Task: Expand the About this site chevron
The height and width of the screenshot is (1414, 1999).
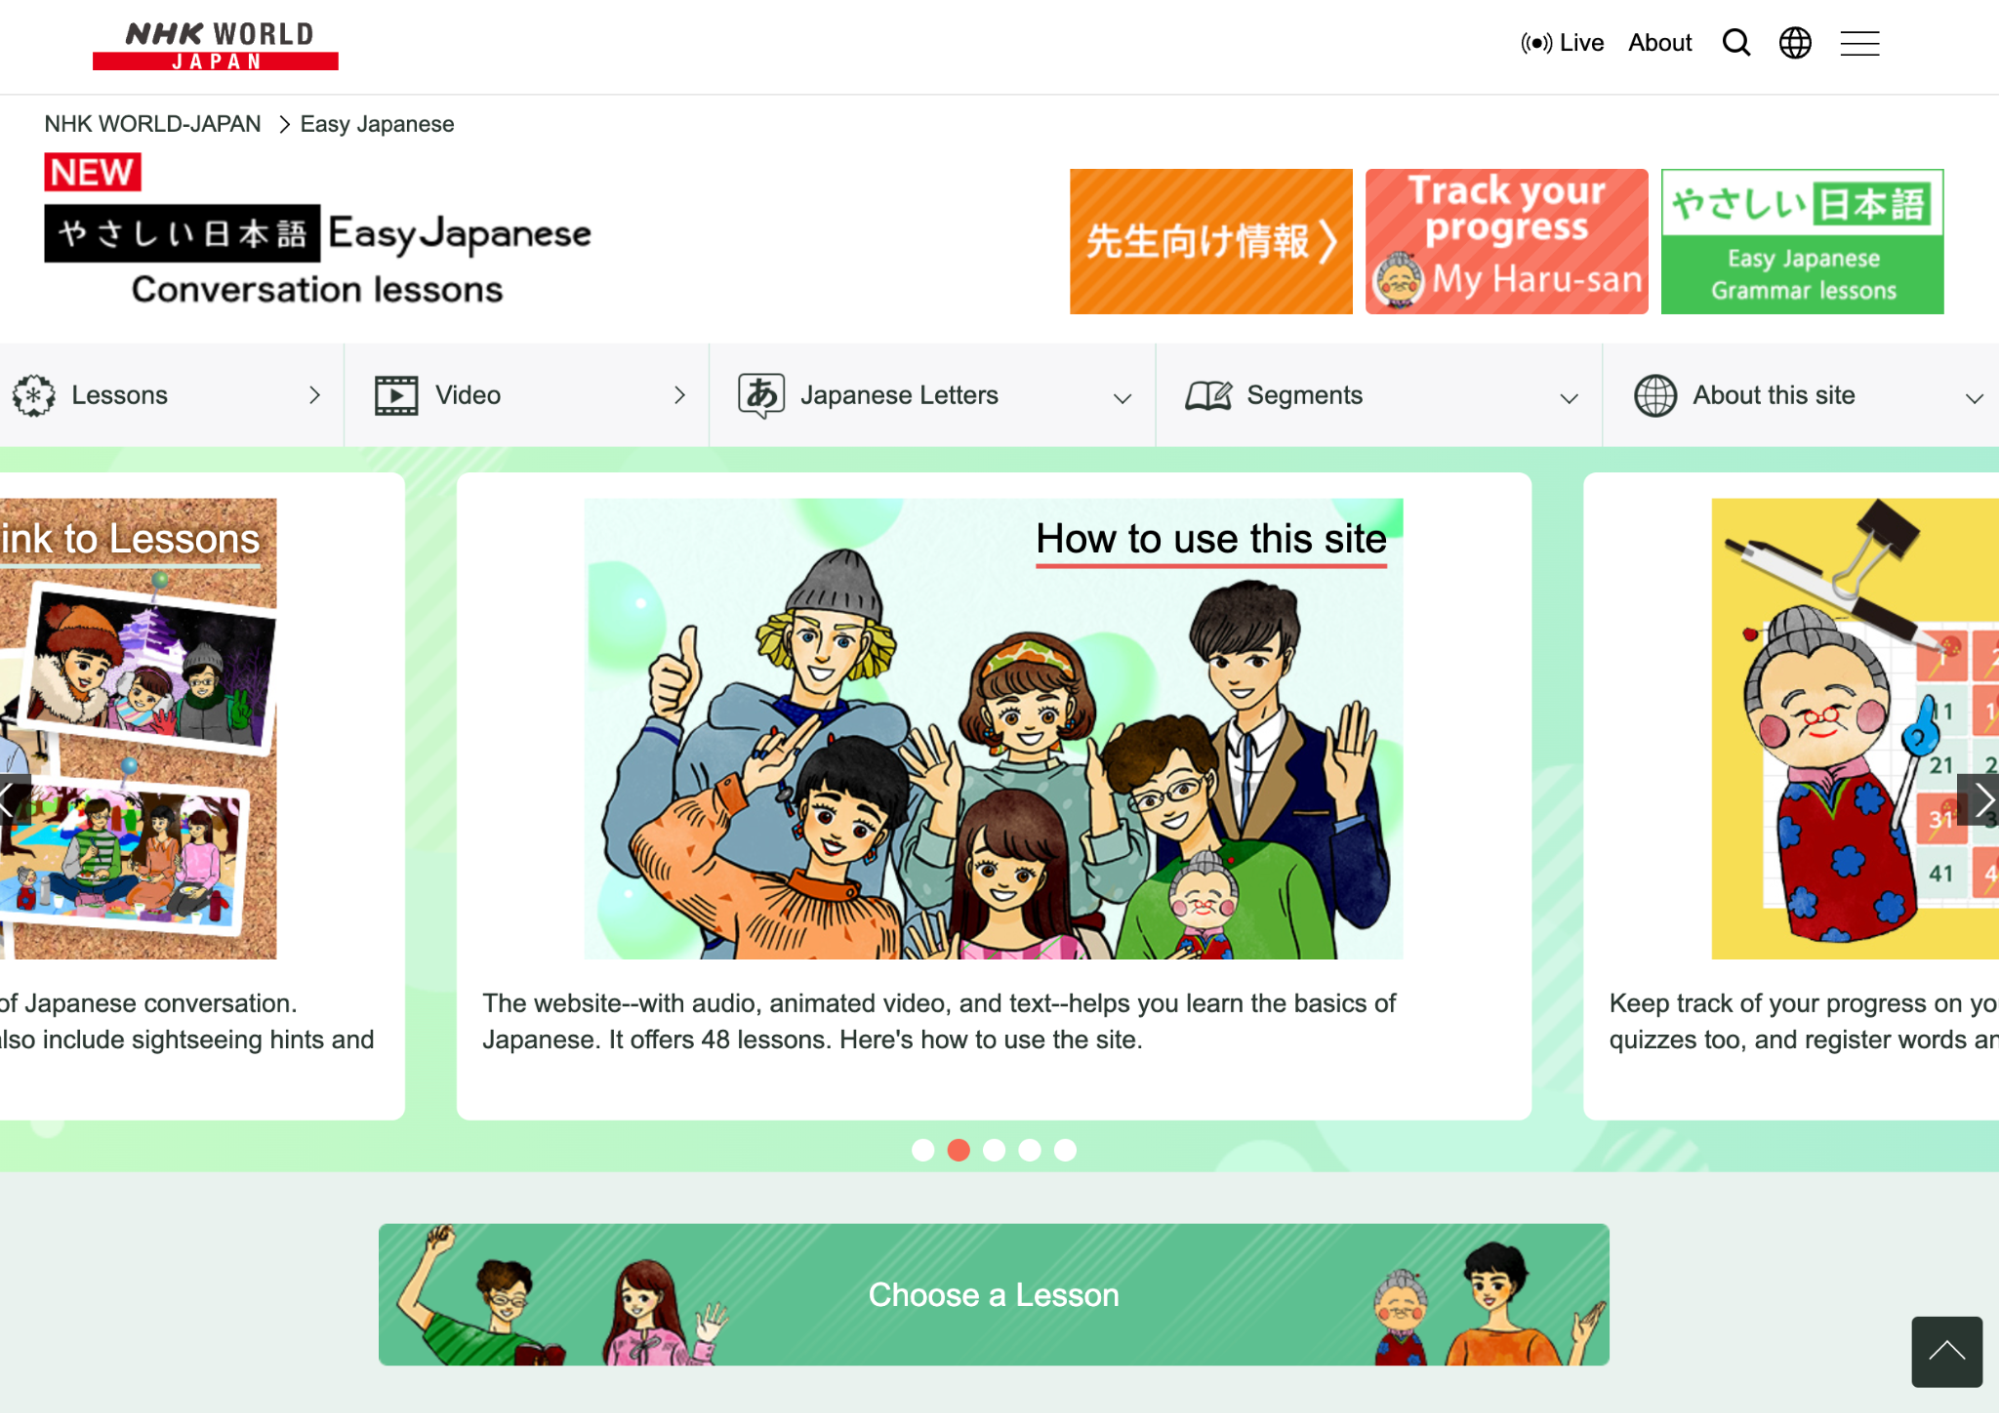Action: [1974, 398]
